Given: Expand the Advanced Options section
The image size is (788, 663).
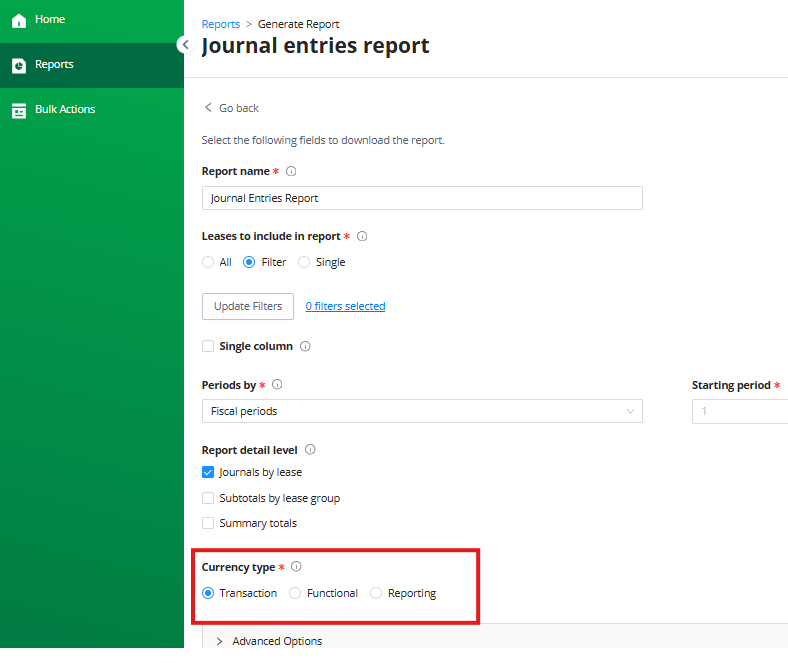Looking at the screenshot, I should click(x=270, y=641).
